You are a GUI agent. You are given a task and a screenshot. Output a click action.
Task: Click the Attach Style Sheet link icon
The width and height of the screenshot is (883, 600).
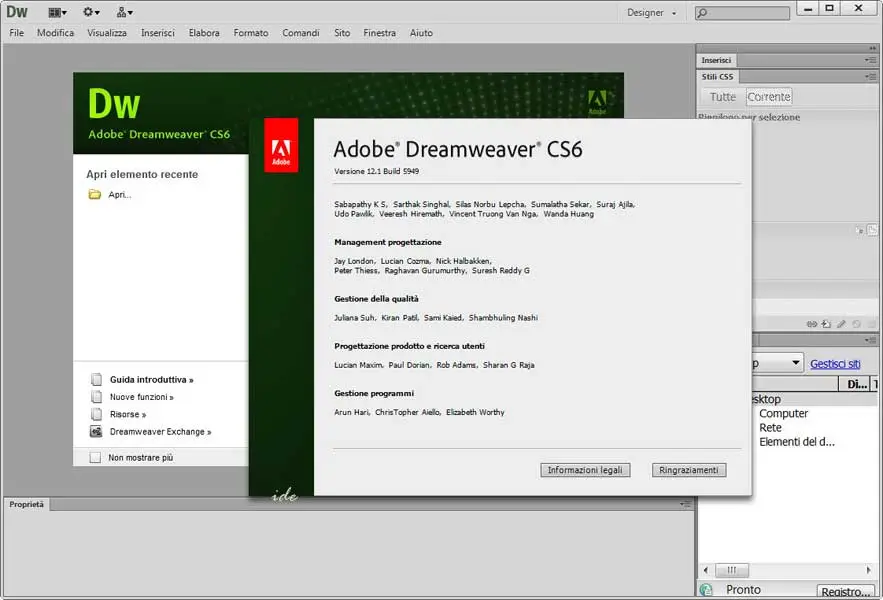[x=811, y=324]
